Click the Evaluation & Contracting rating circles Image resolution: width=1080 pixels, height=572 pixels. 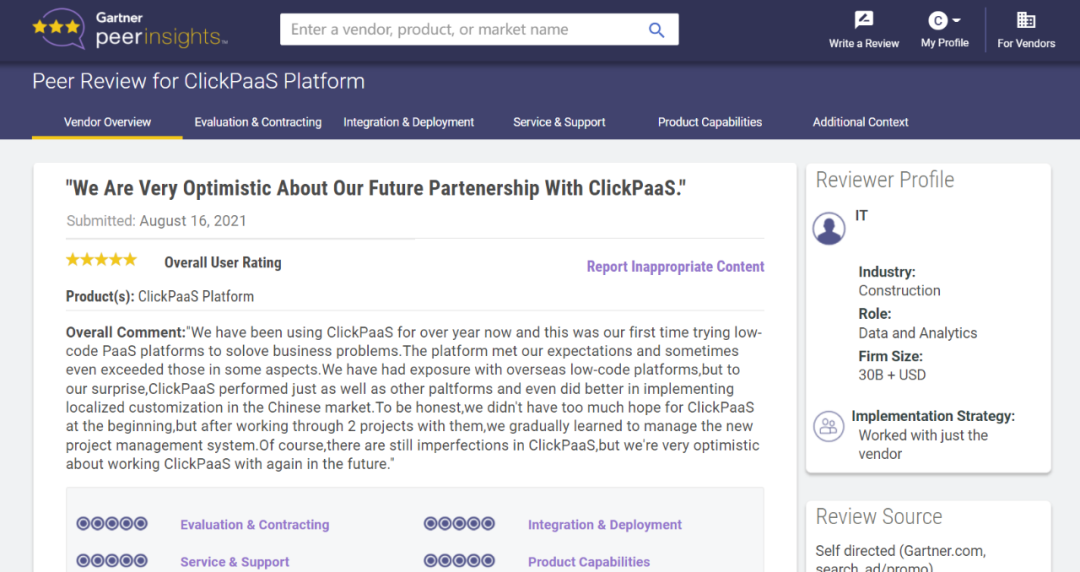112,524
